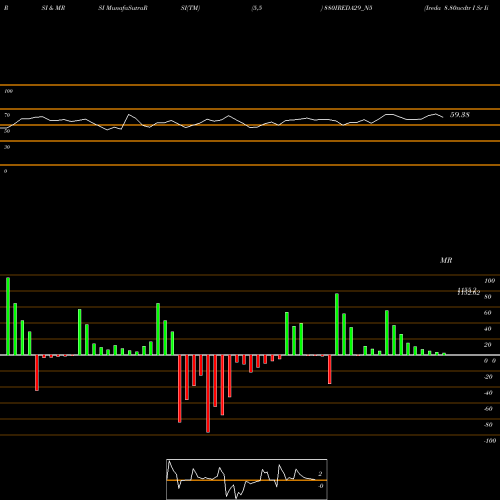Click the Ireda 8.80ncdtr header text

click(x=456, y=8)
